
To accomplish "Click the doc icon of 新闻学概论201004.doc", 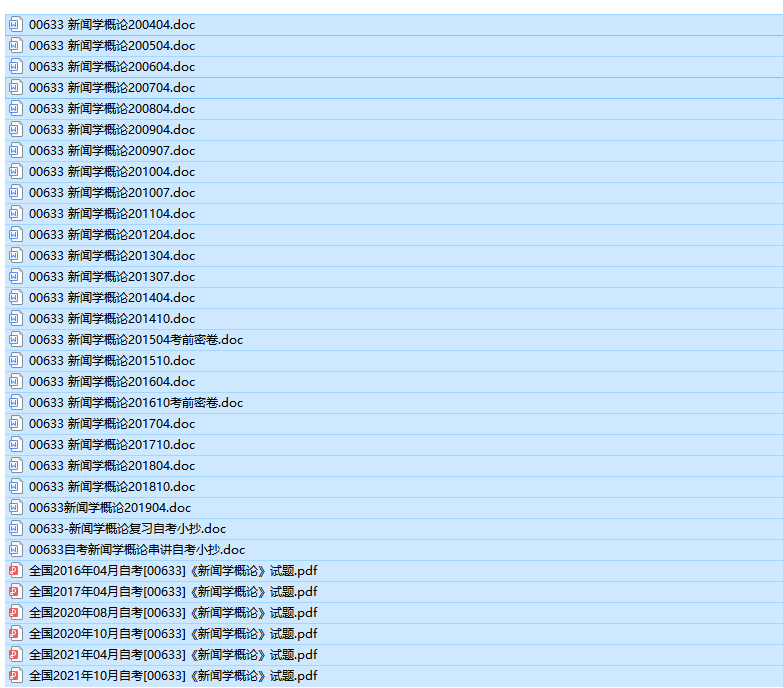I will (x=15, y=171).
